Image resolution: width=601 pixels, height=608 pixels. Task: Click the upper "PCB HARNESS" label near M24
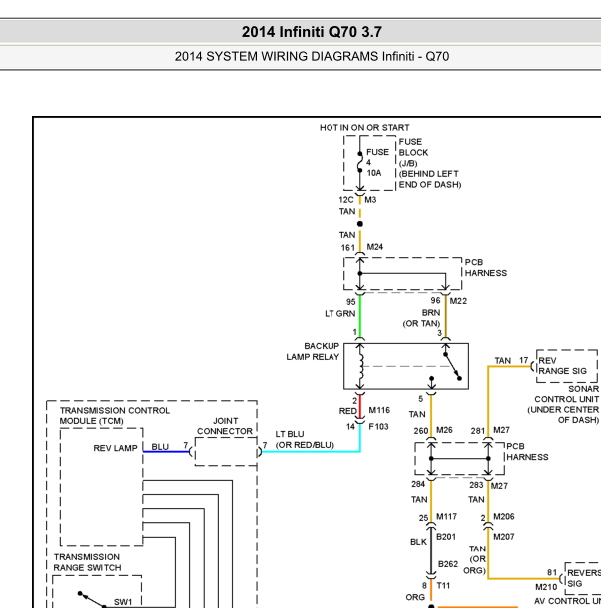point(485,268)
